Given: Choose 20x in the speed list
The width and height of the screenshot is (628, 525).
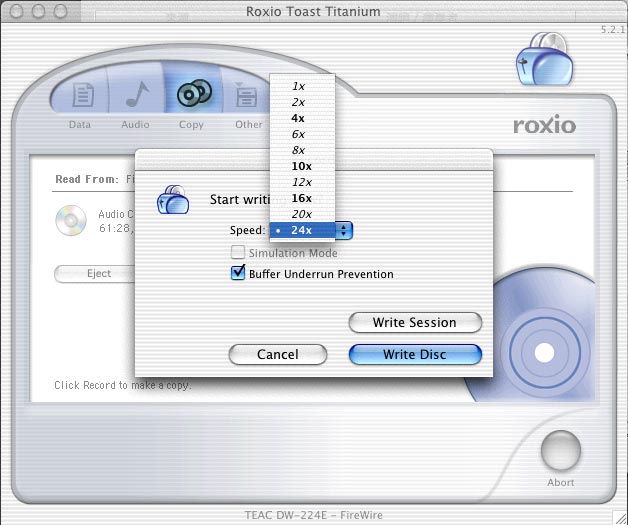Looking at the screenshot, I should pos(302,214).
